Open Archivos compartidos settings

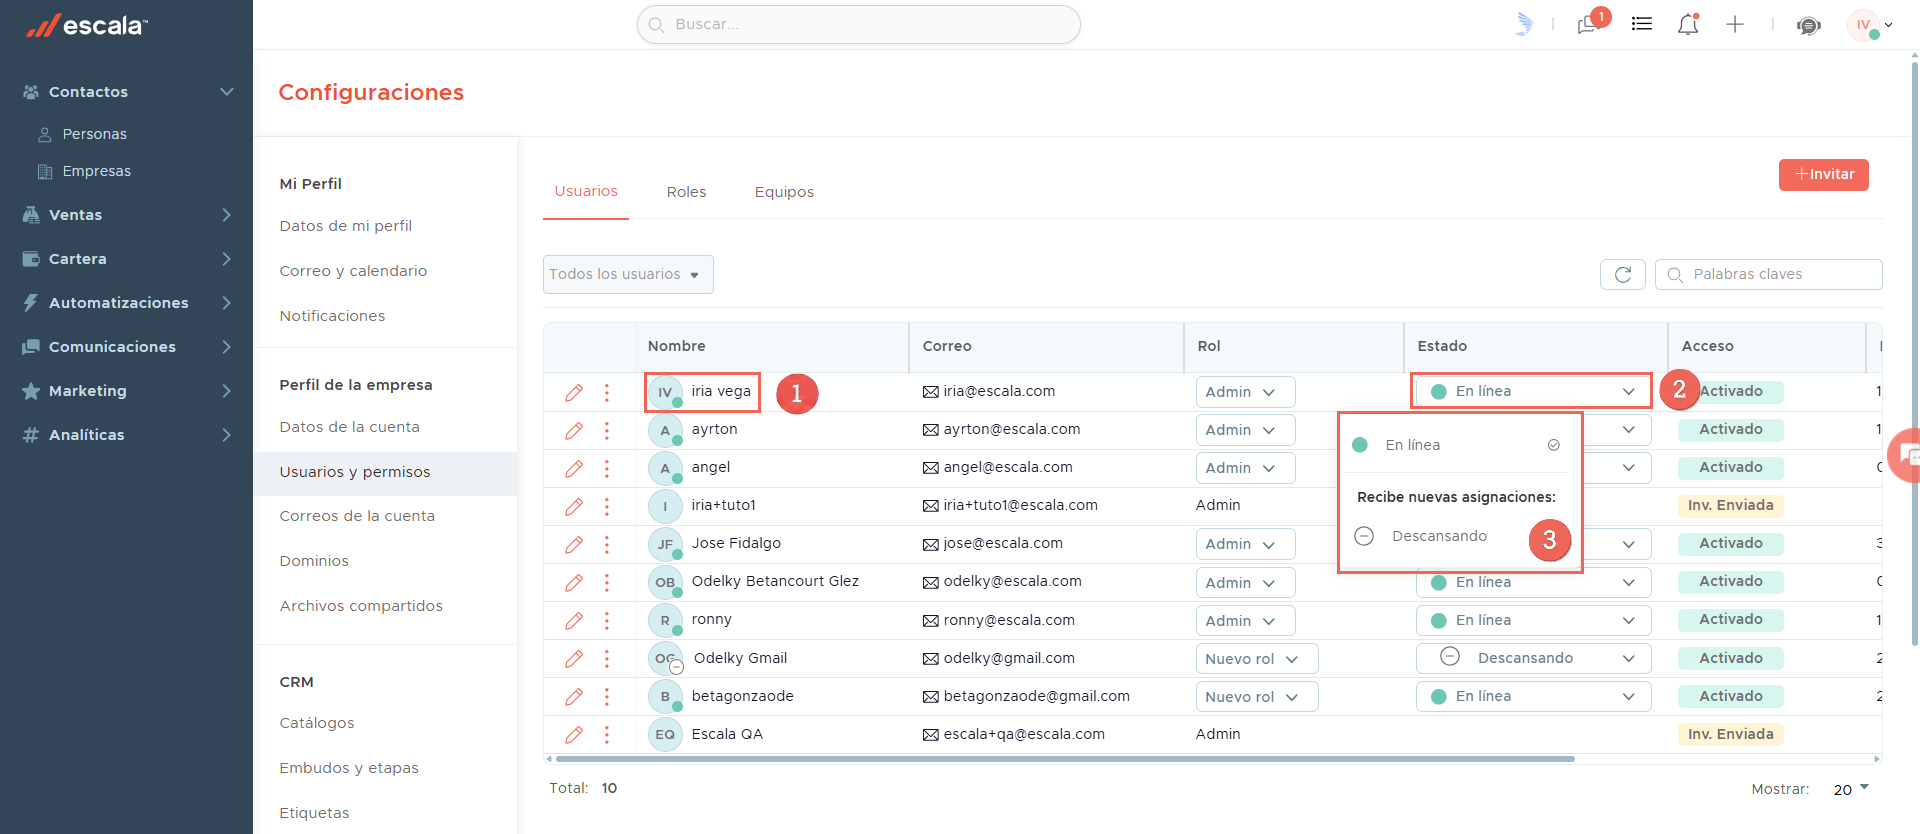pyautogui.click(x=361, y=606)
